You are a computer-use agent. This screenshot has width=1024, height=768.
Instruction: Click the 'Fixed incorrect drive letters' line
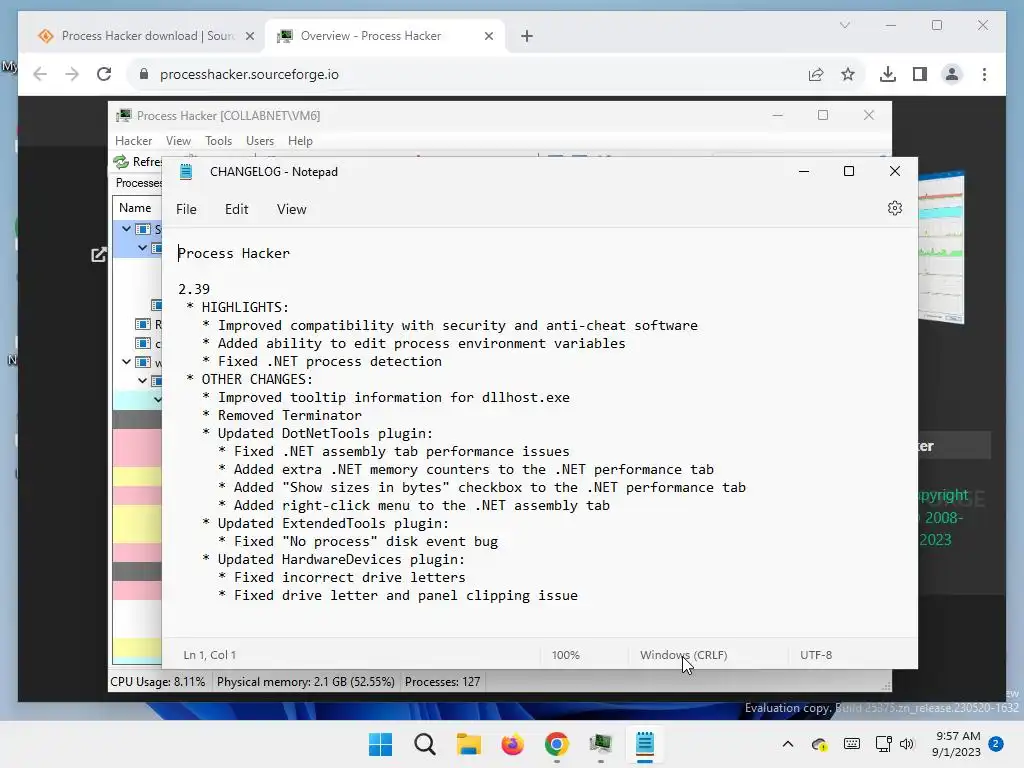tap(349, 577)
